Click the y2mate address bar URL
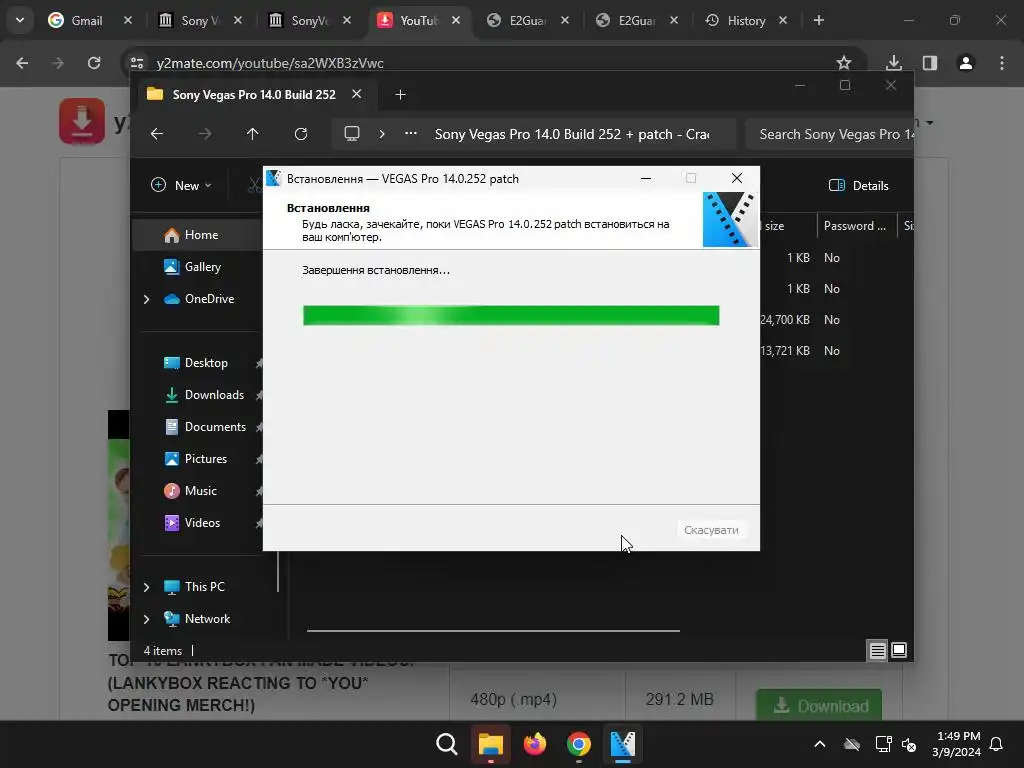 click(x=270, y=63)
